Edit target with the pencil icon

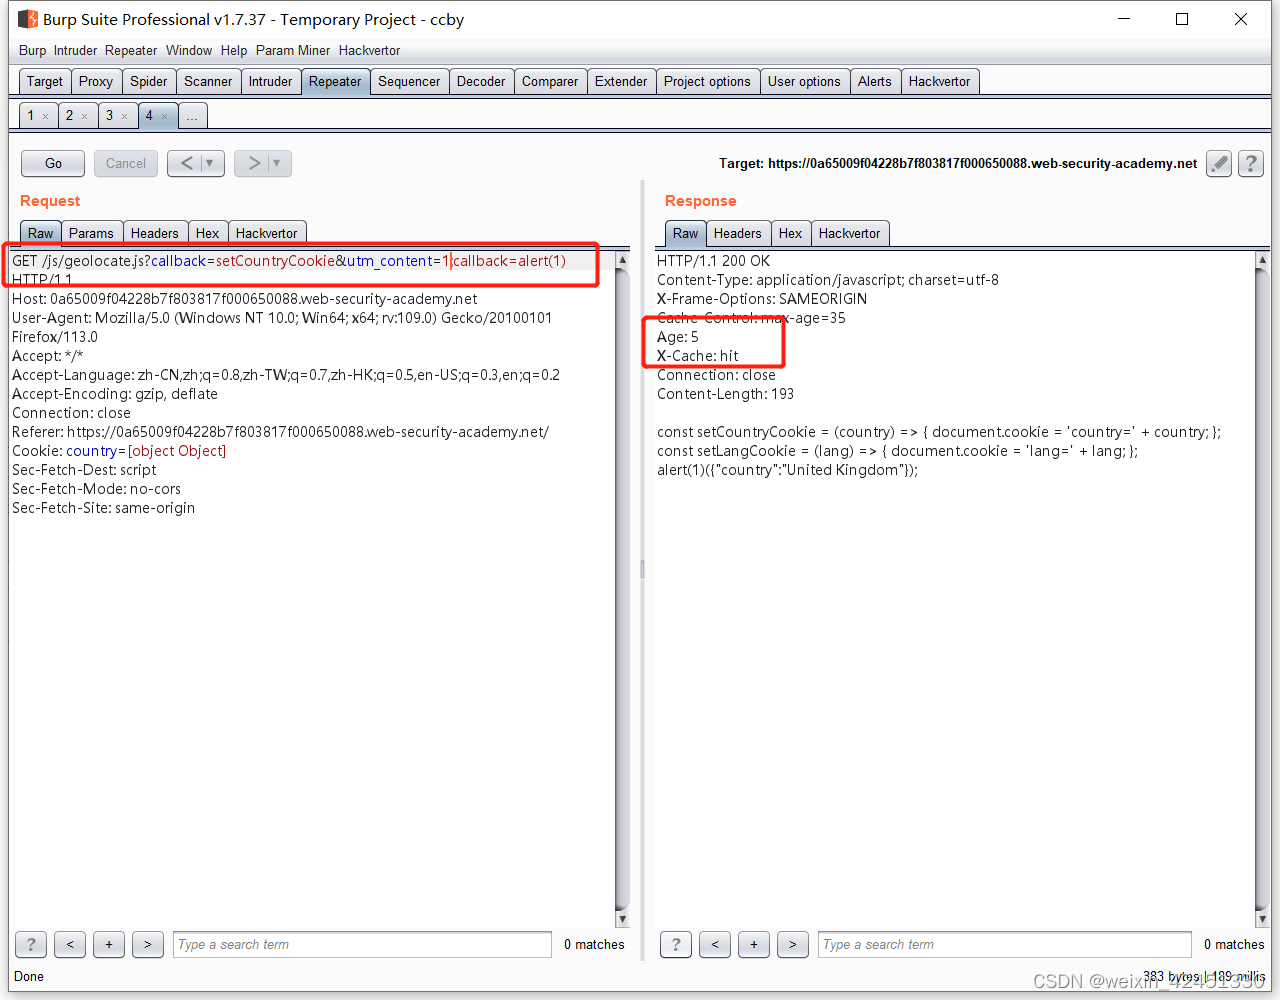click(1219, 163)
